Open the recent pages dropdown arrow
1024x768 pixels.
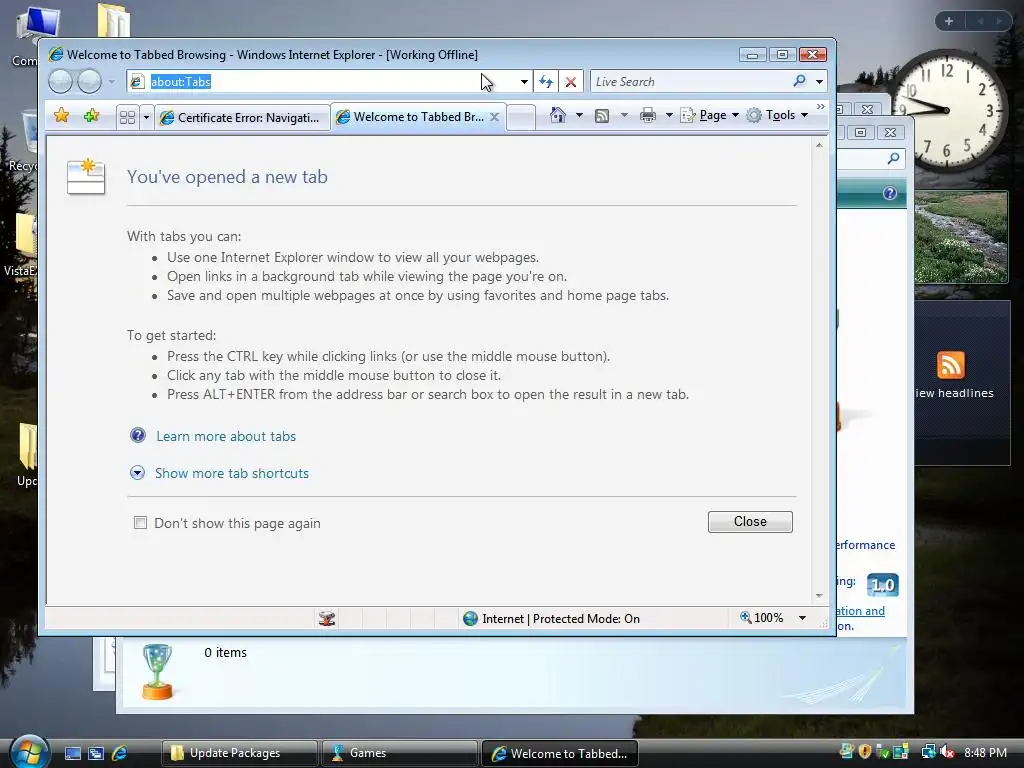point(112,82)
